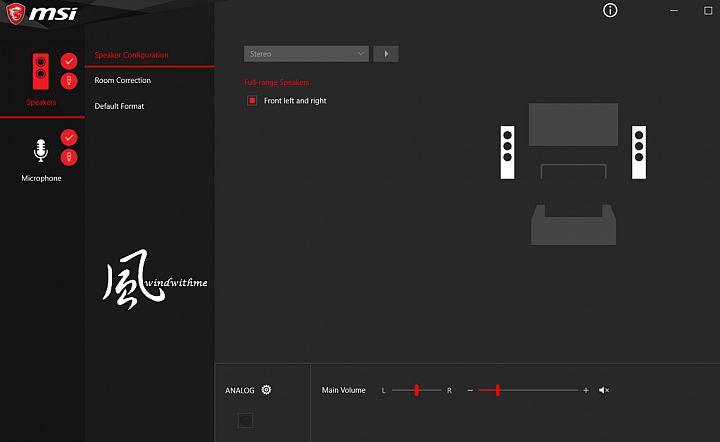Click the checkmark icon beside Speakers

pyautogui.click(x=69, y=61)
